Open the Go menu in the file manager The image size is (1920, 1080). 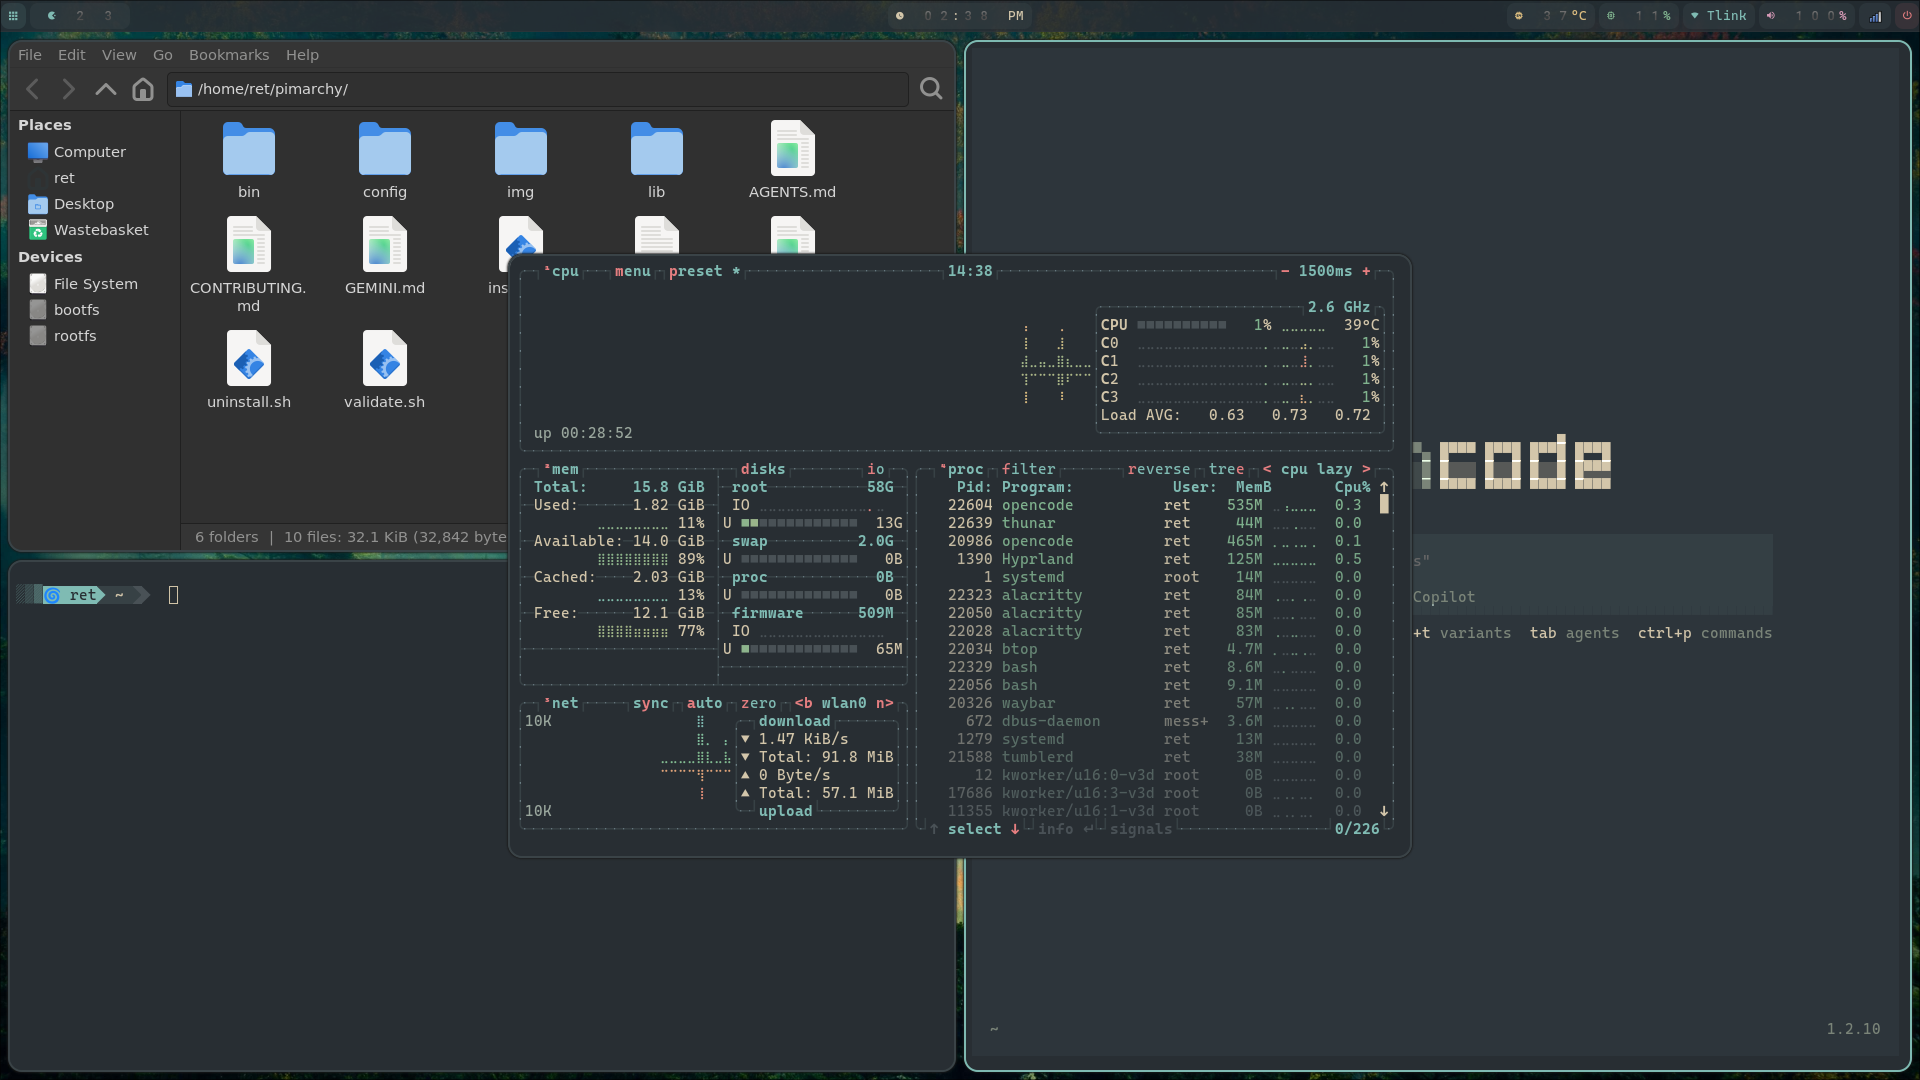(x=161, y=54)
